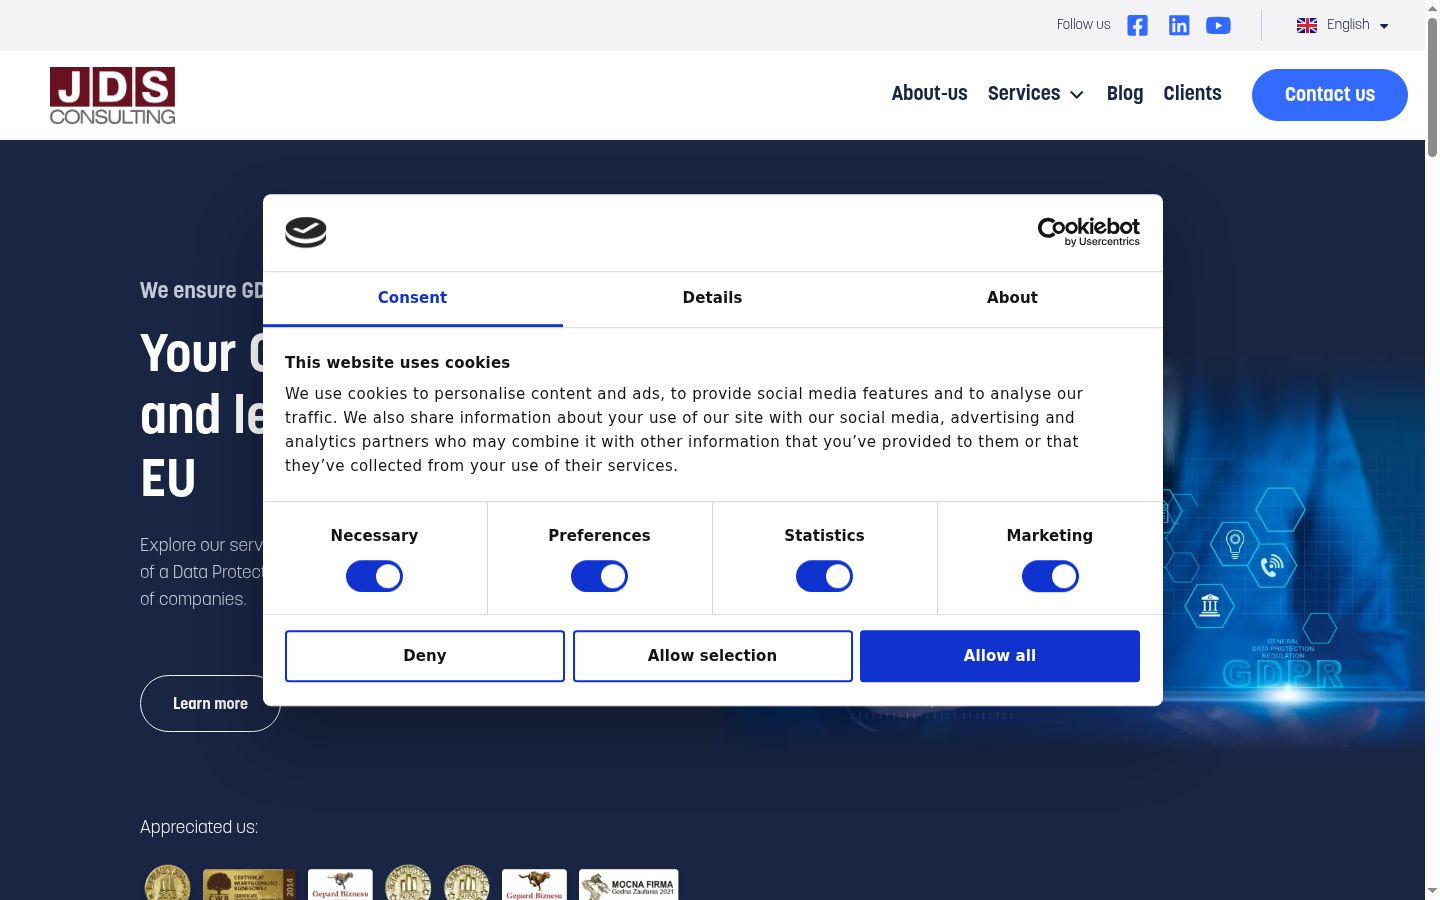Switch to the Details tab
1440x900 pixels.
pyautogui.click(x=712, y=298)
